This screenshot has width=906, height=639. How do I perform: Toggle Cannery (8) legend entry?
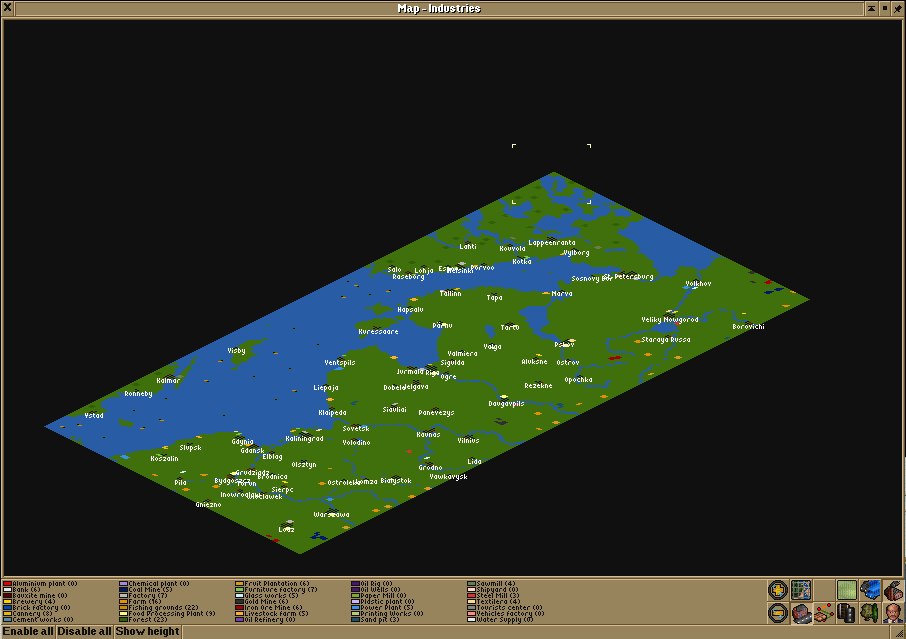pos(28,614)
